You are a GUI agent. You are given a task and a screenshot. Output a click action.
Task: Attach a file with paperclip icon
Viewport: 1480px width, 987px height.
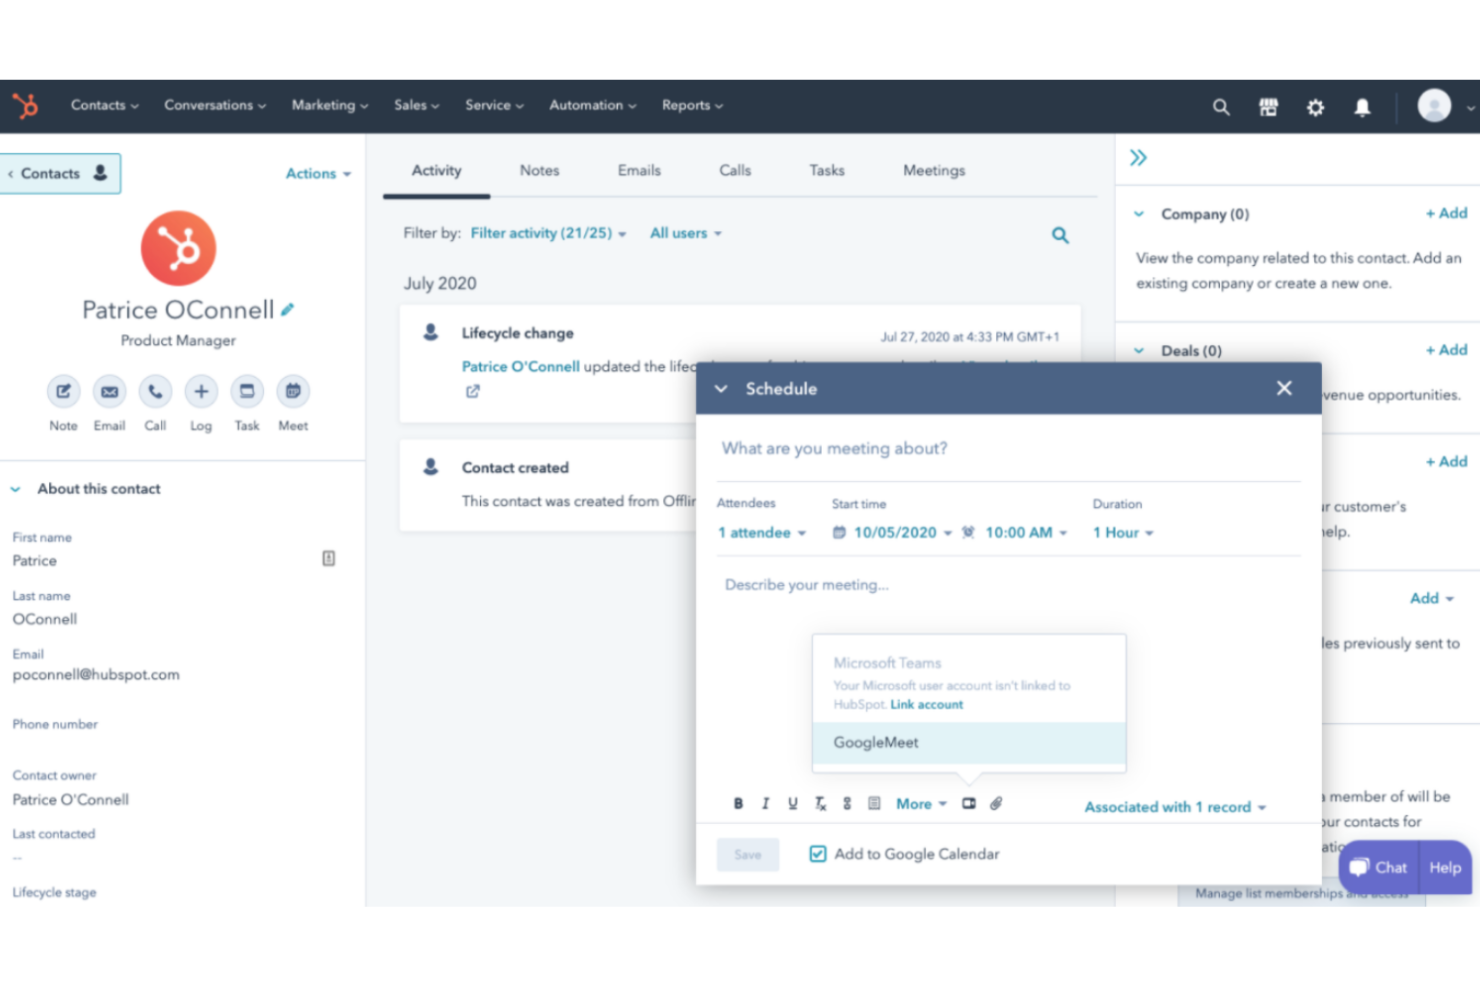pyautogui.click(x=996, y=803)
